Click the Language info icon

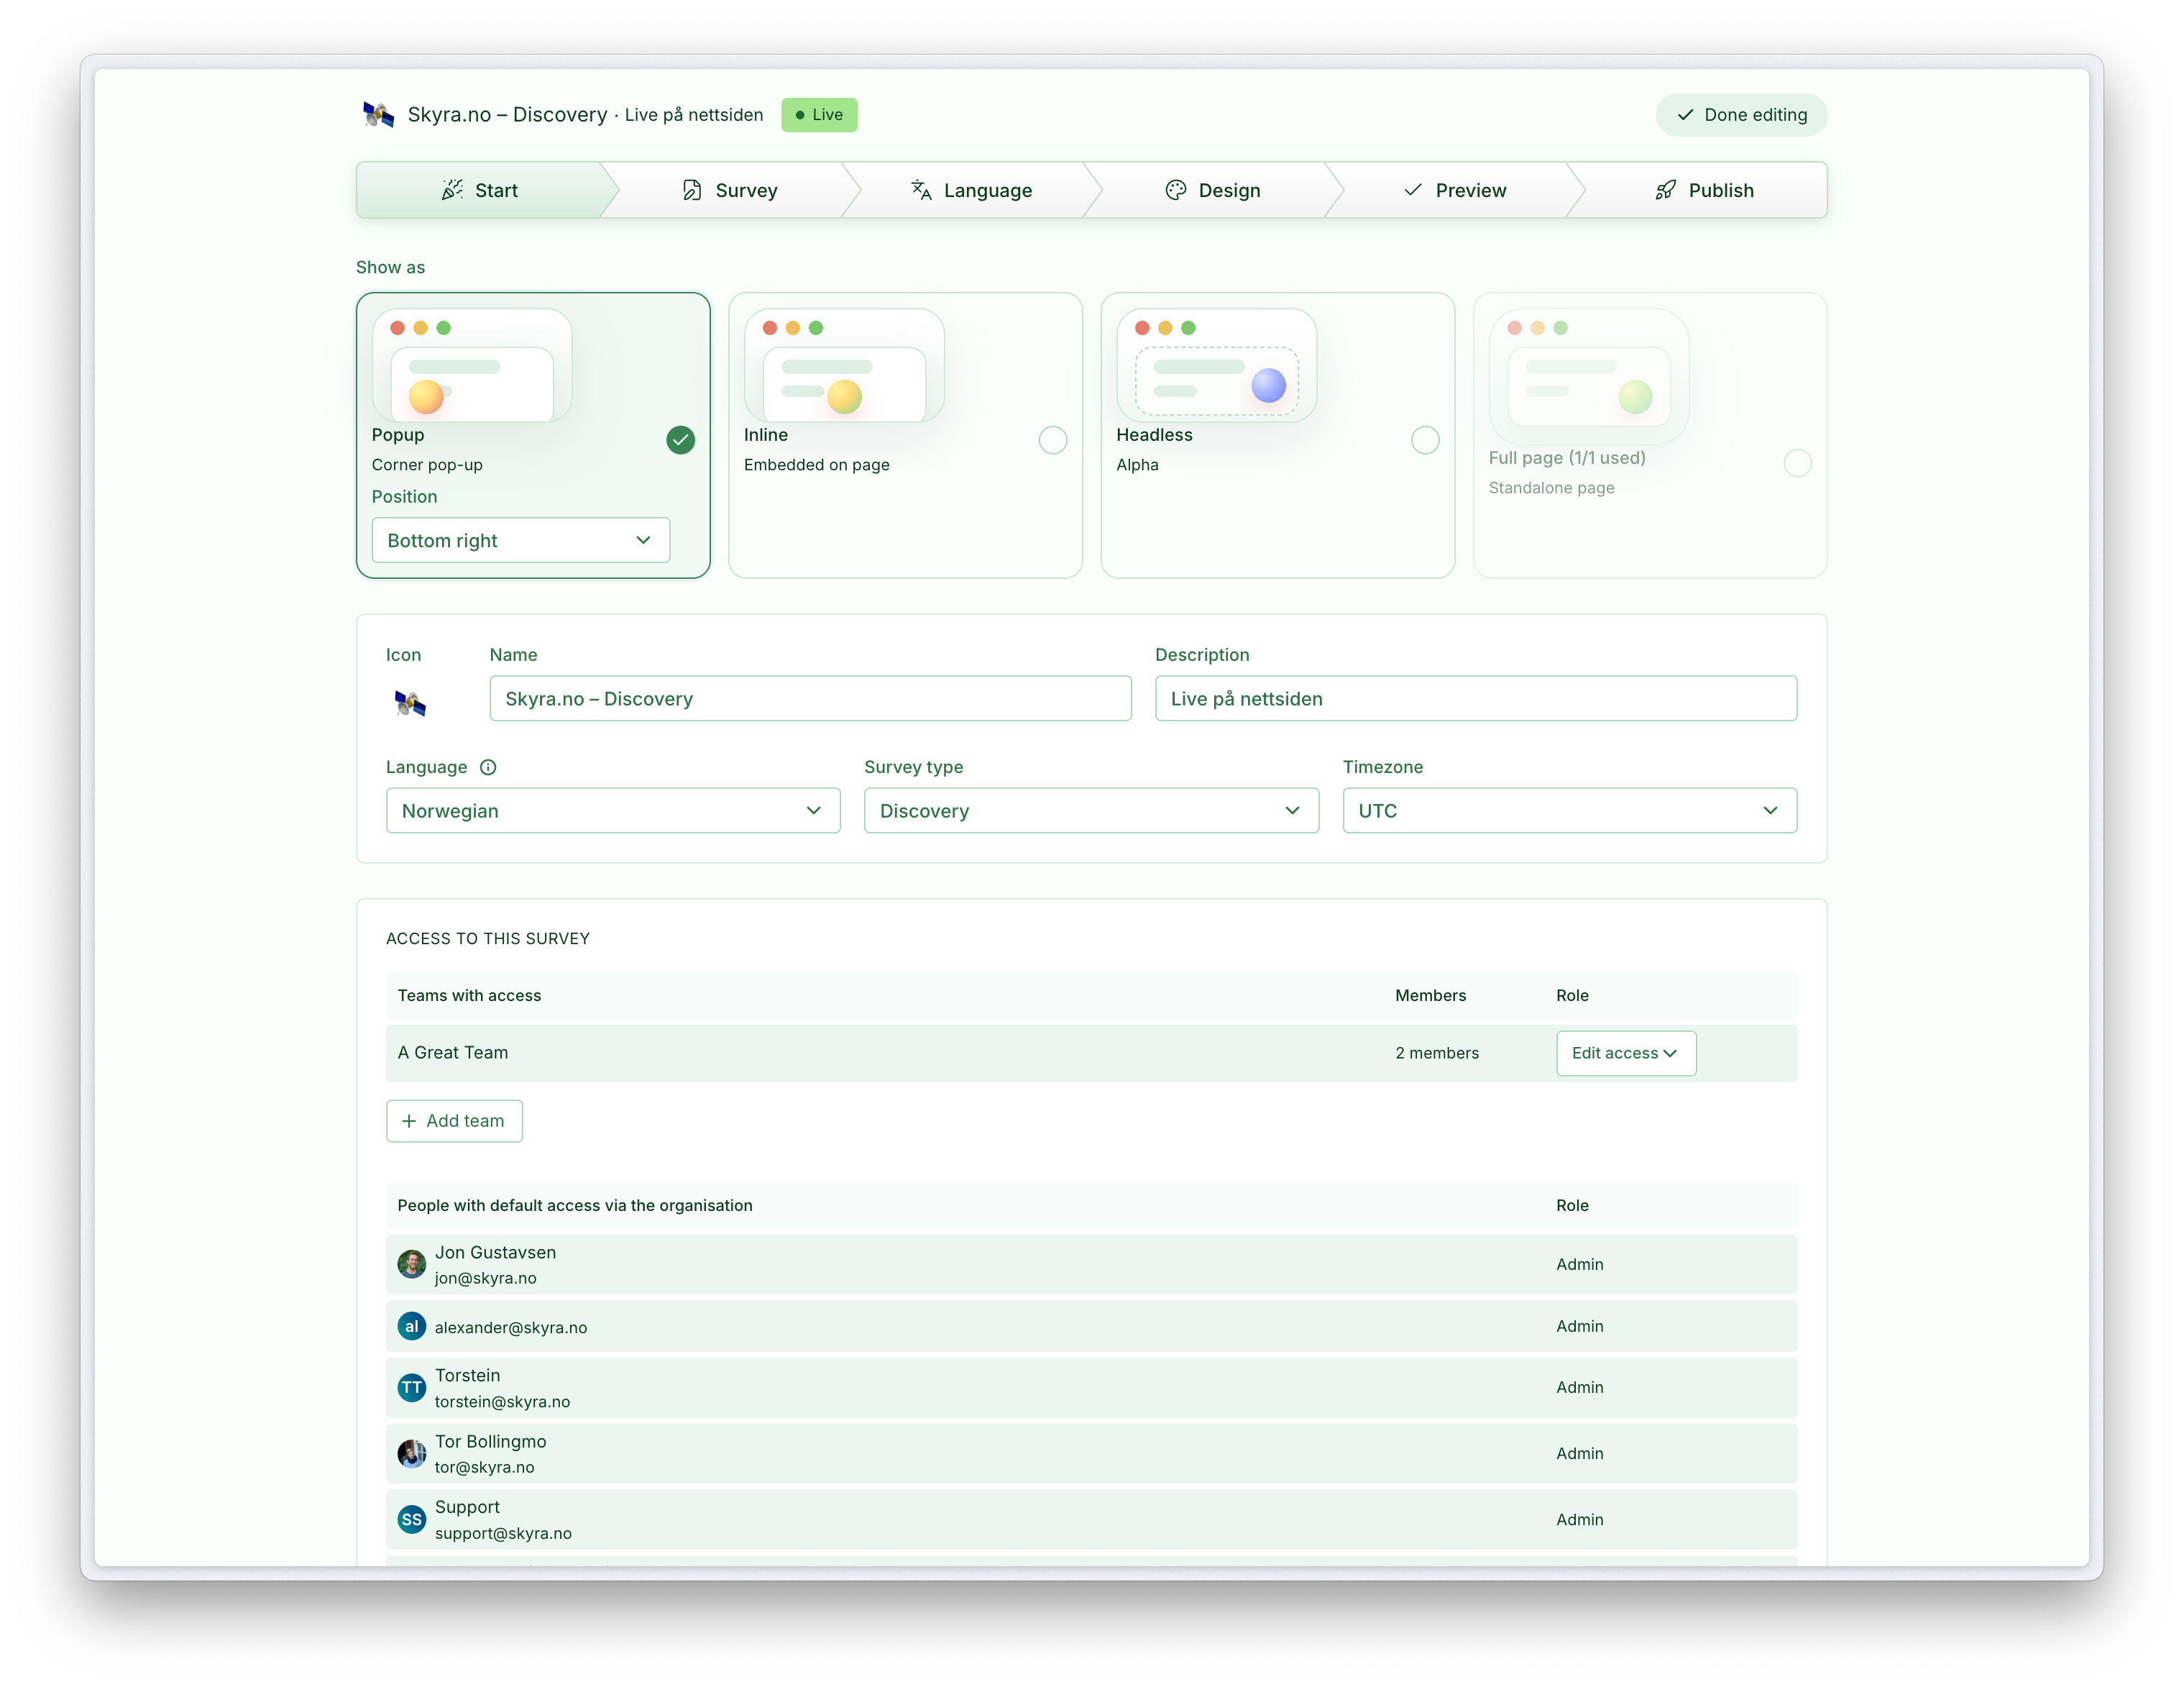click(x=488, y=767)
